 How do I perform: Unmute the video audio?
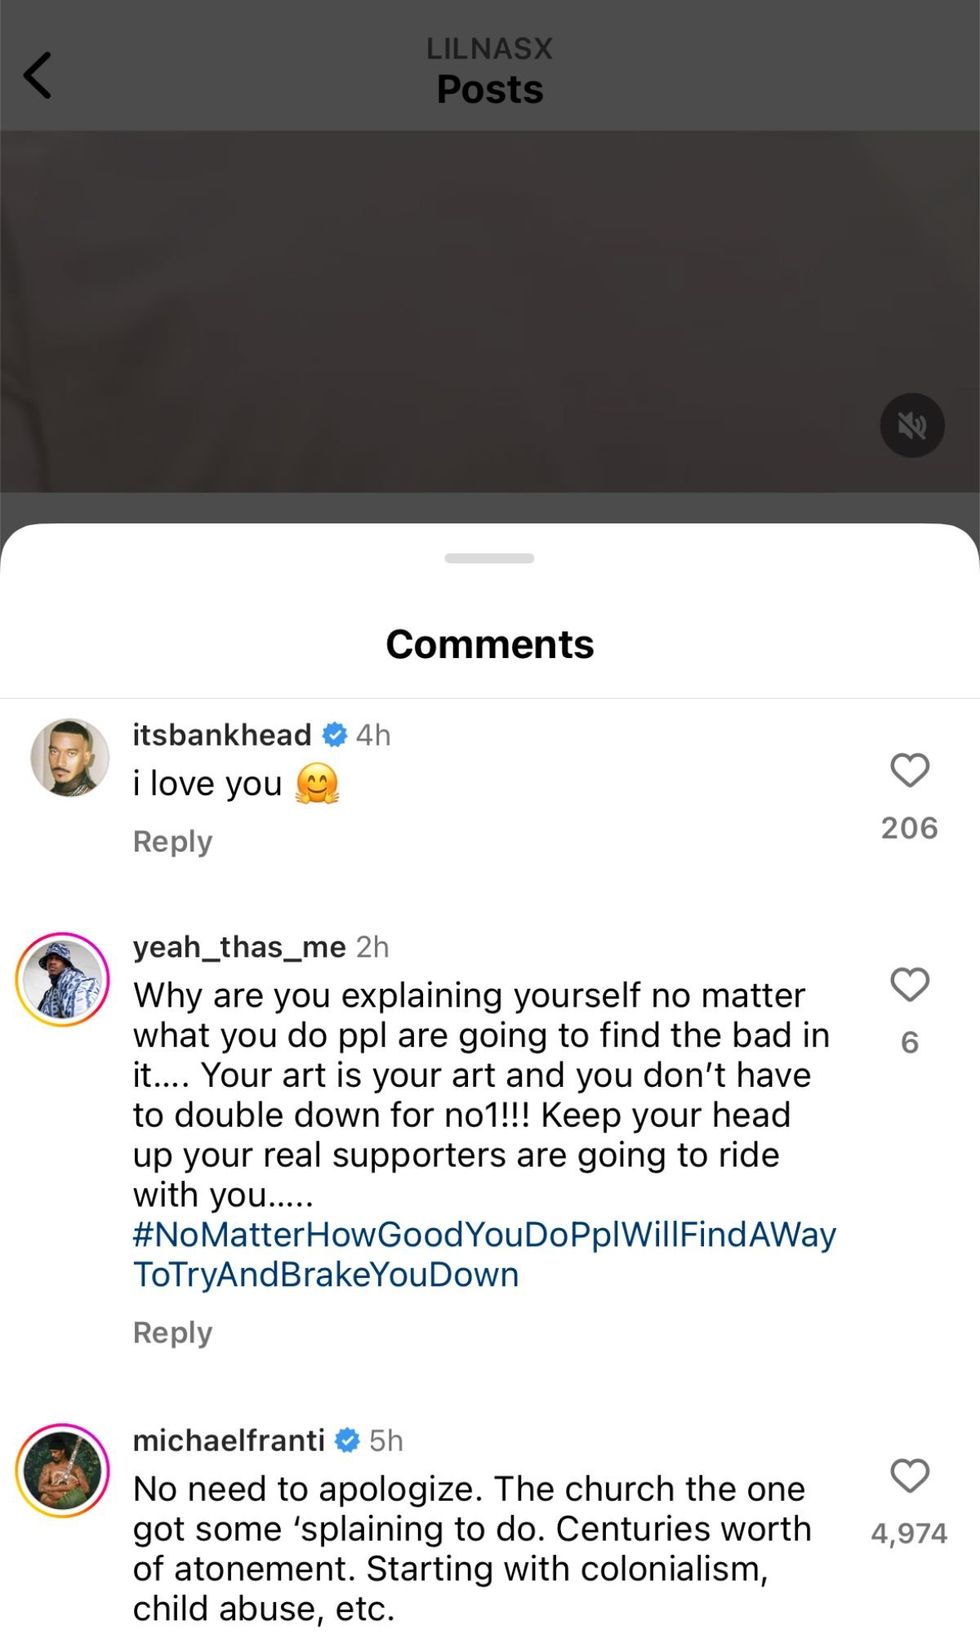coord(911,425)
